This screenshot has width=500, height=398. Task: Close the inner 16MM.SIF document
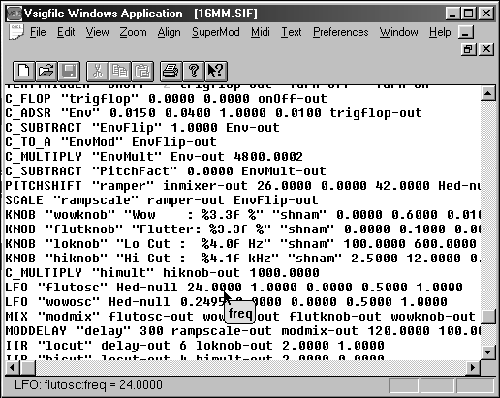click(486, 49)
